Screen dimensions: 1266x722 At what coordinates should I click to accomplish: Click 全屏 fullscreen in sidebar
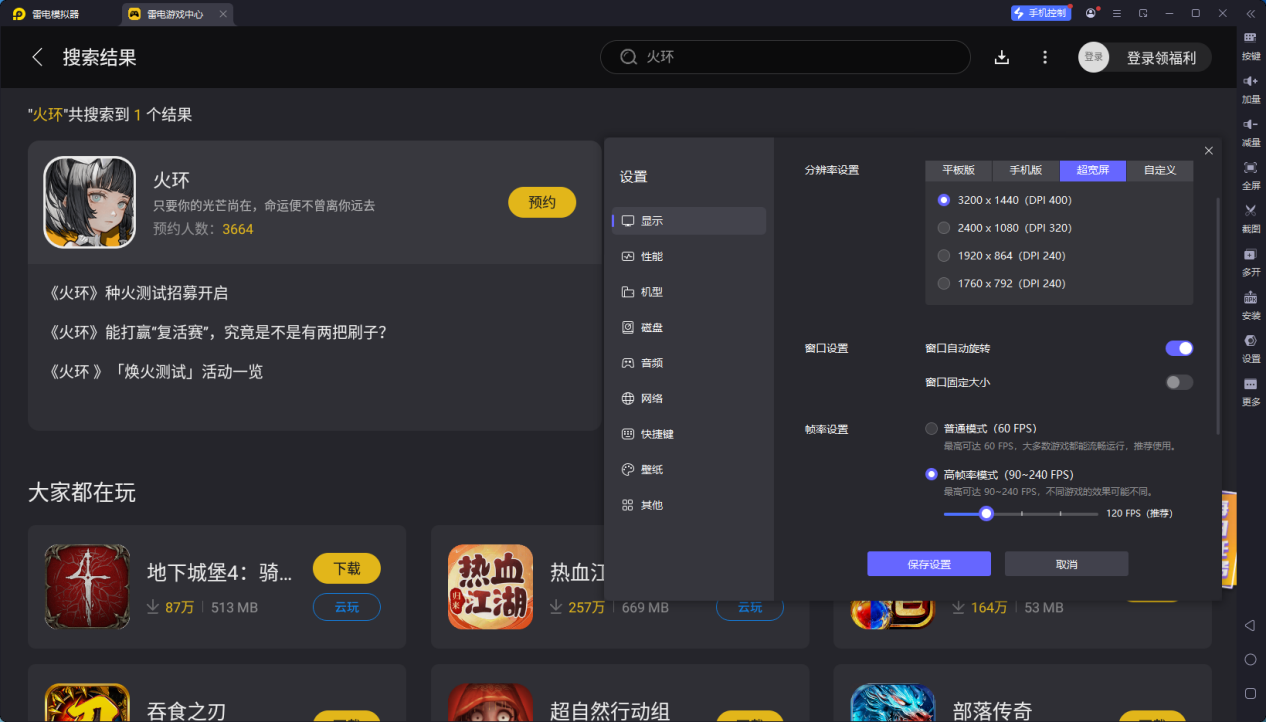point(1251,175)
